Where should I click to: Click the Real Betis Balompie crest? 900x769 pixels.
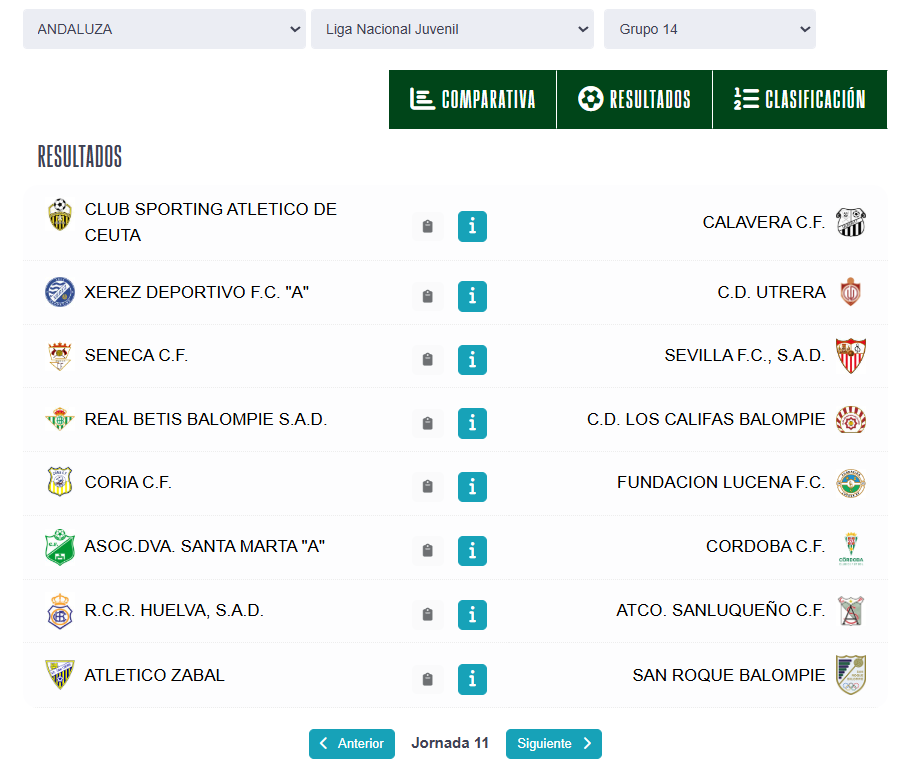coord(60,419)
